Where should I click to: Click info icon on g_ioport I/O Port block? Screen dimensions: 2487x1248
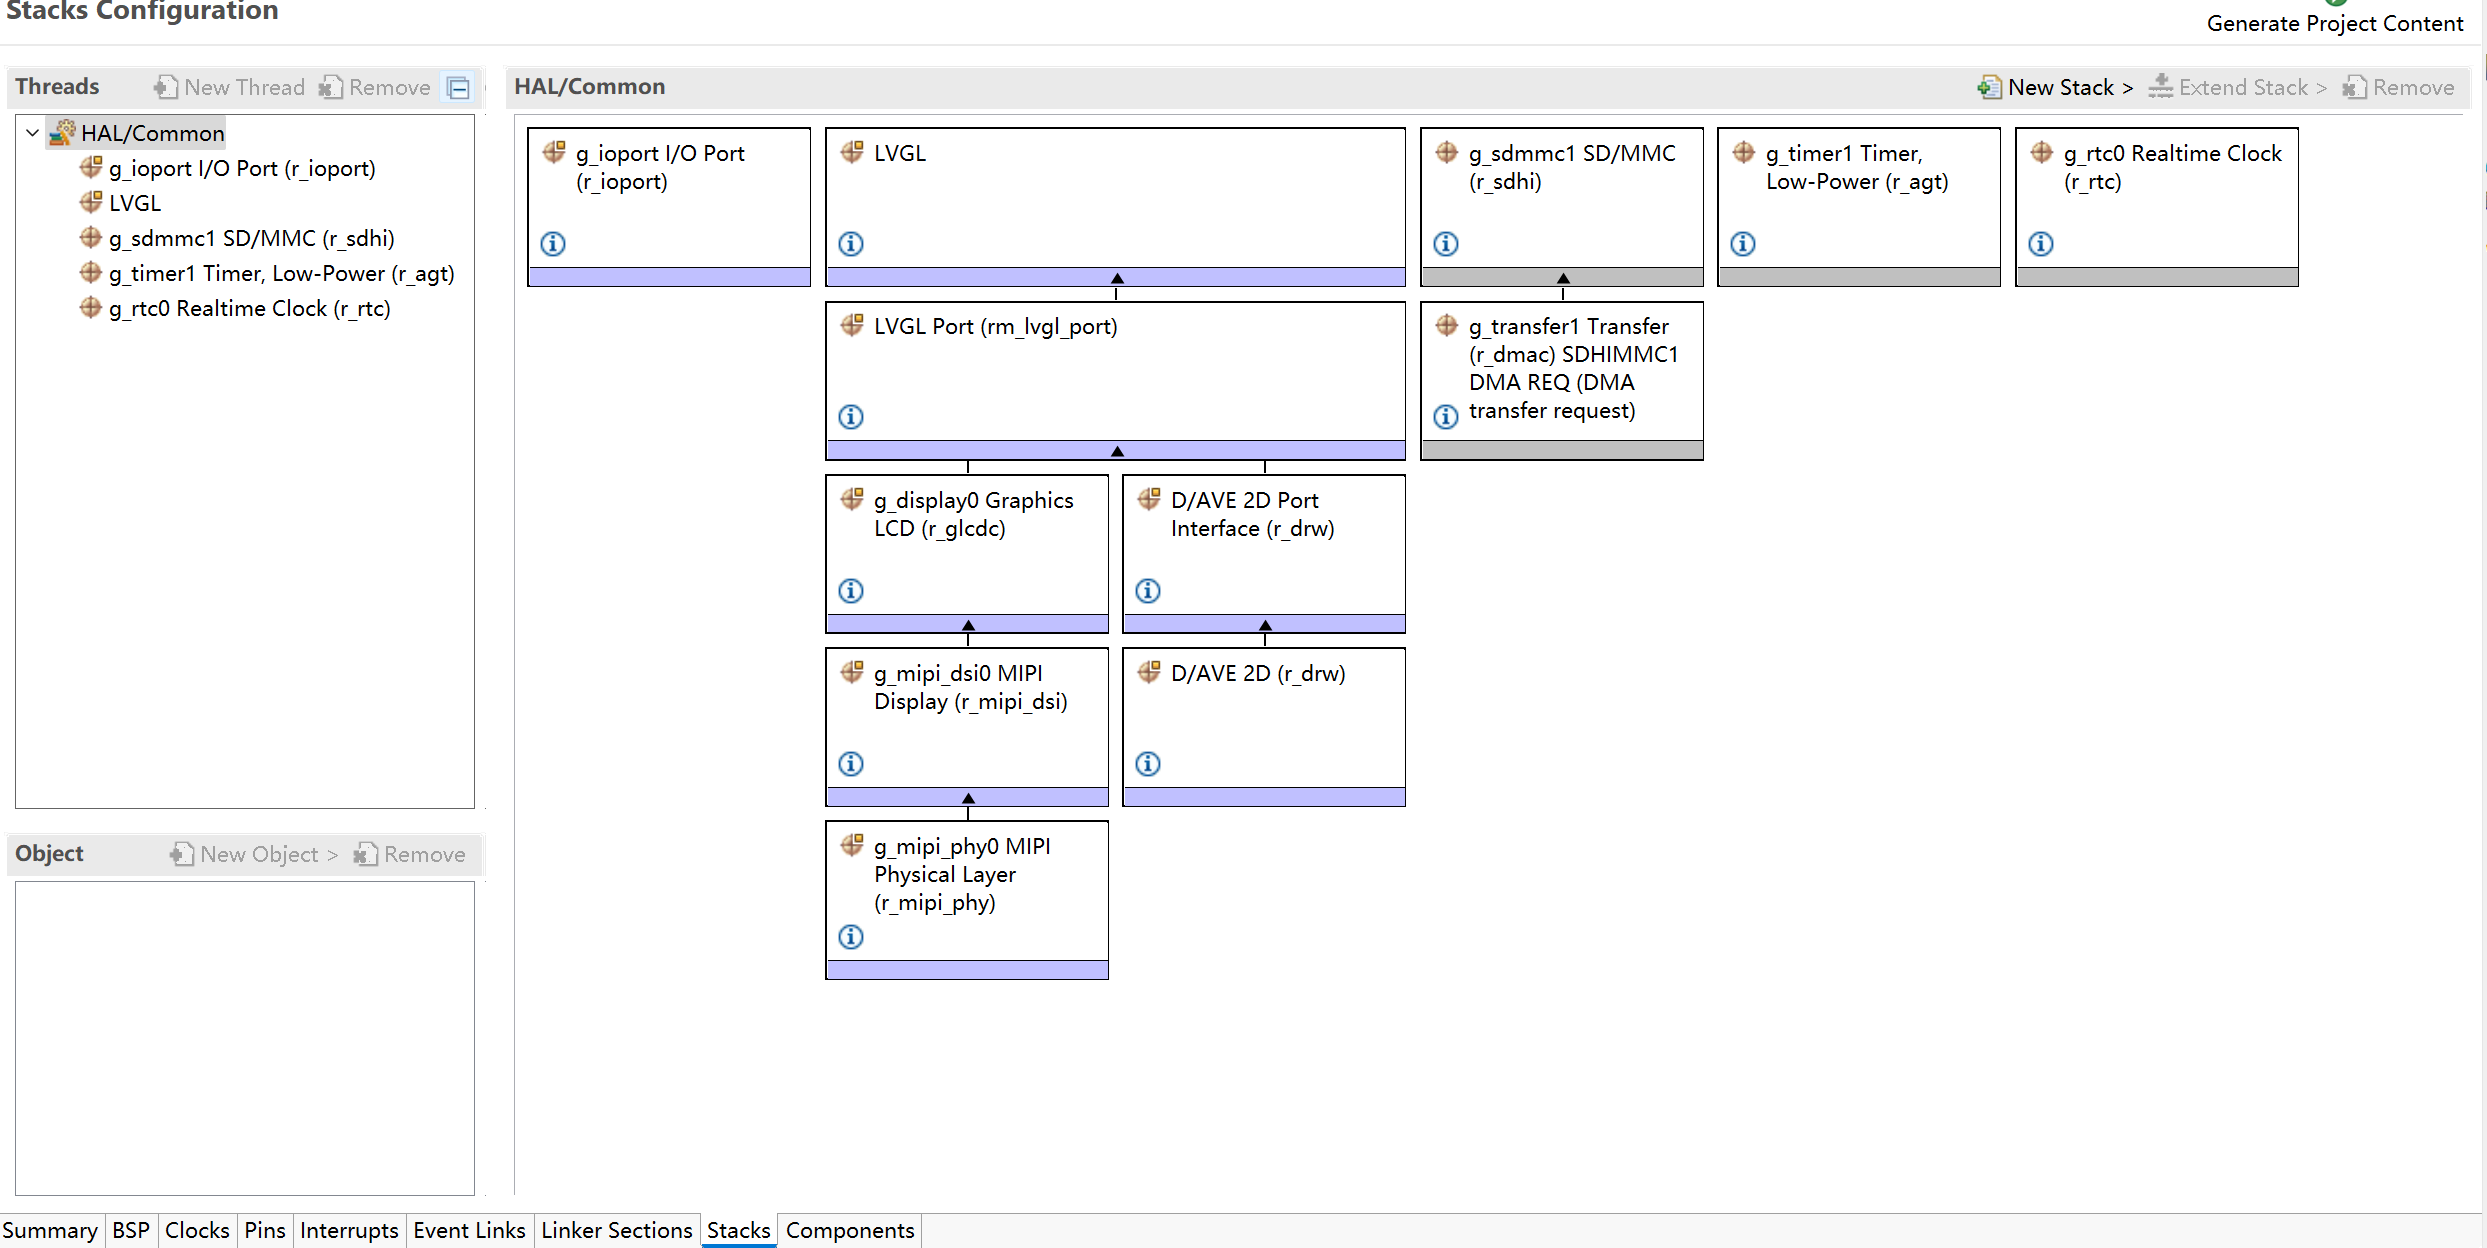(553, 243)
